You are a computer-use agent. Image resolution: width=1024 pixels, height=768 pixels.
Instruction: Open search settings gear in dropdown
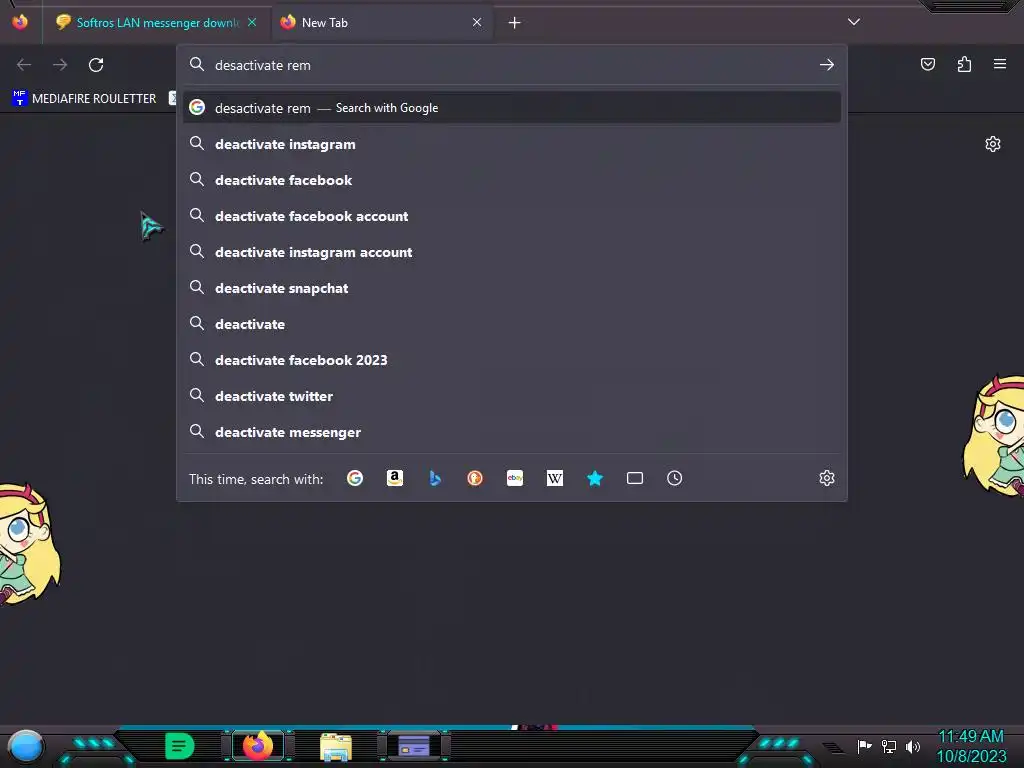pos(827,478)
